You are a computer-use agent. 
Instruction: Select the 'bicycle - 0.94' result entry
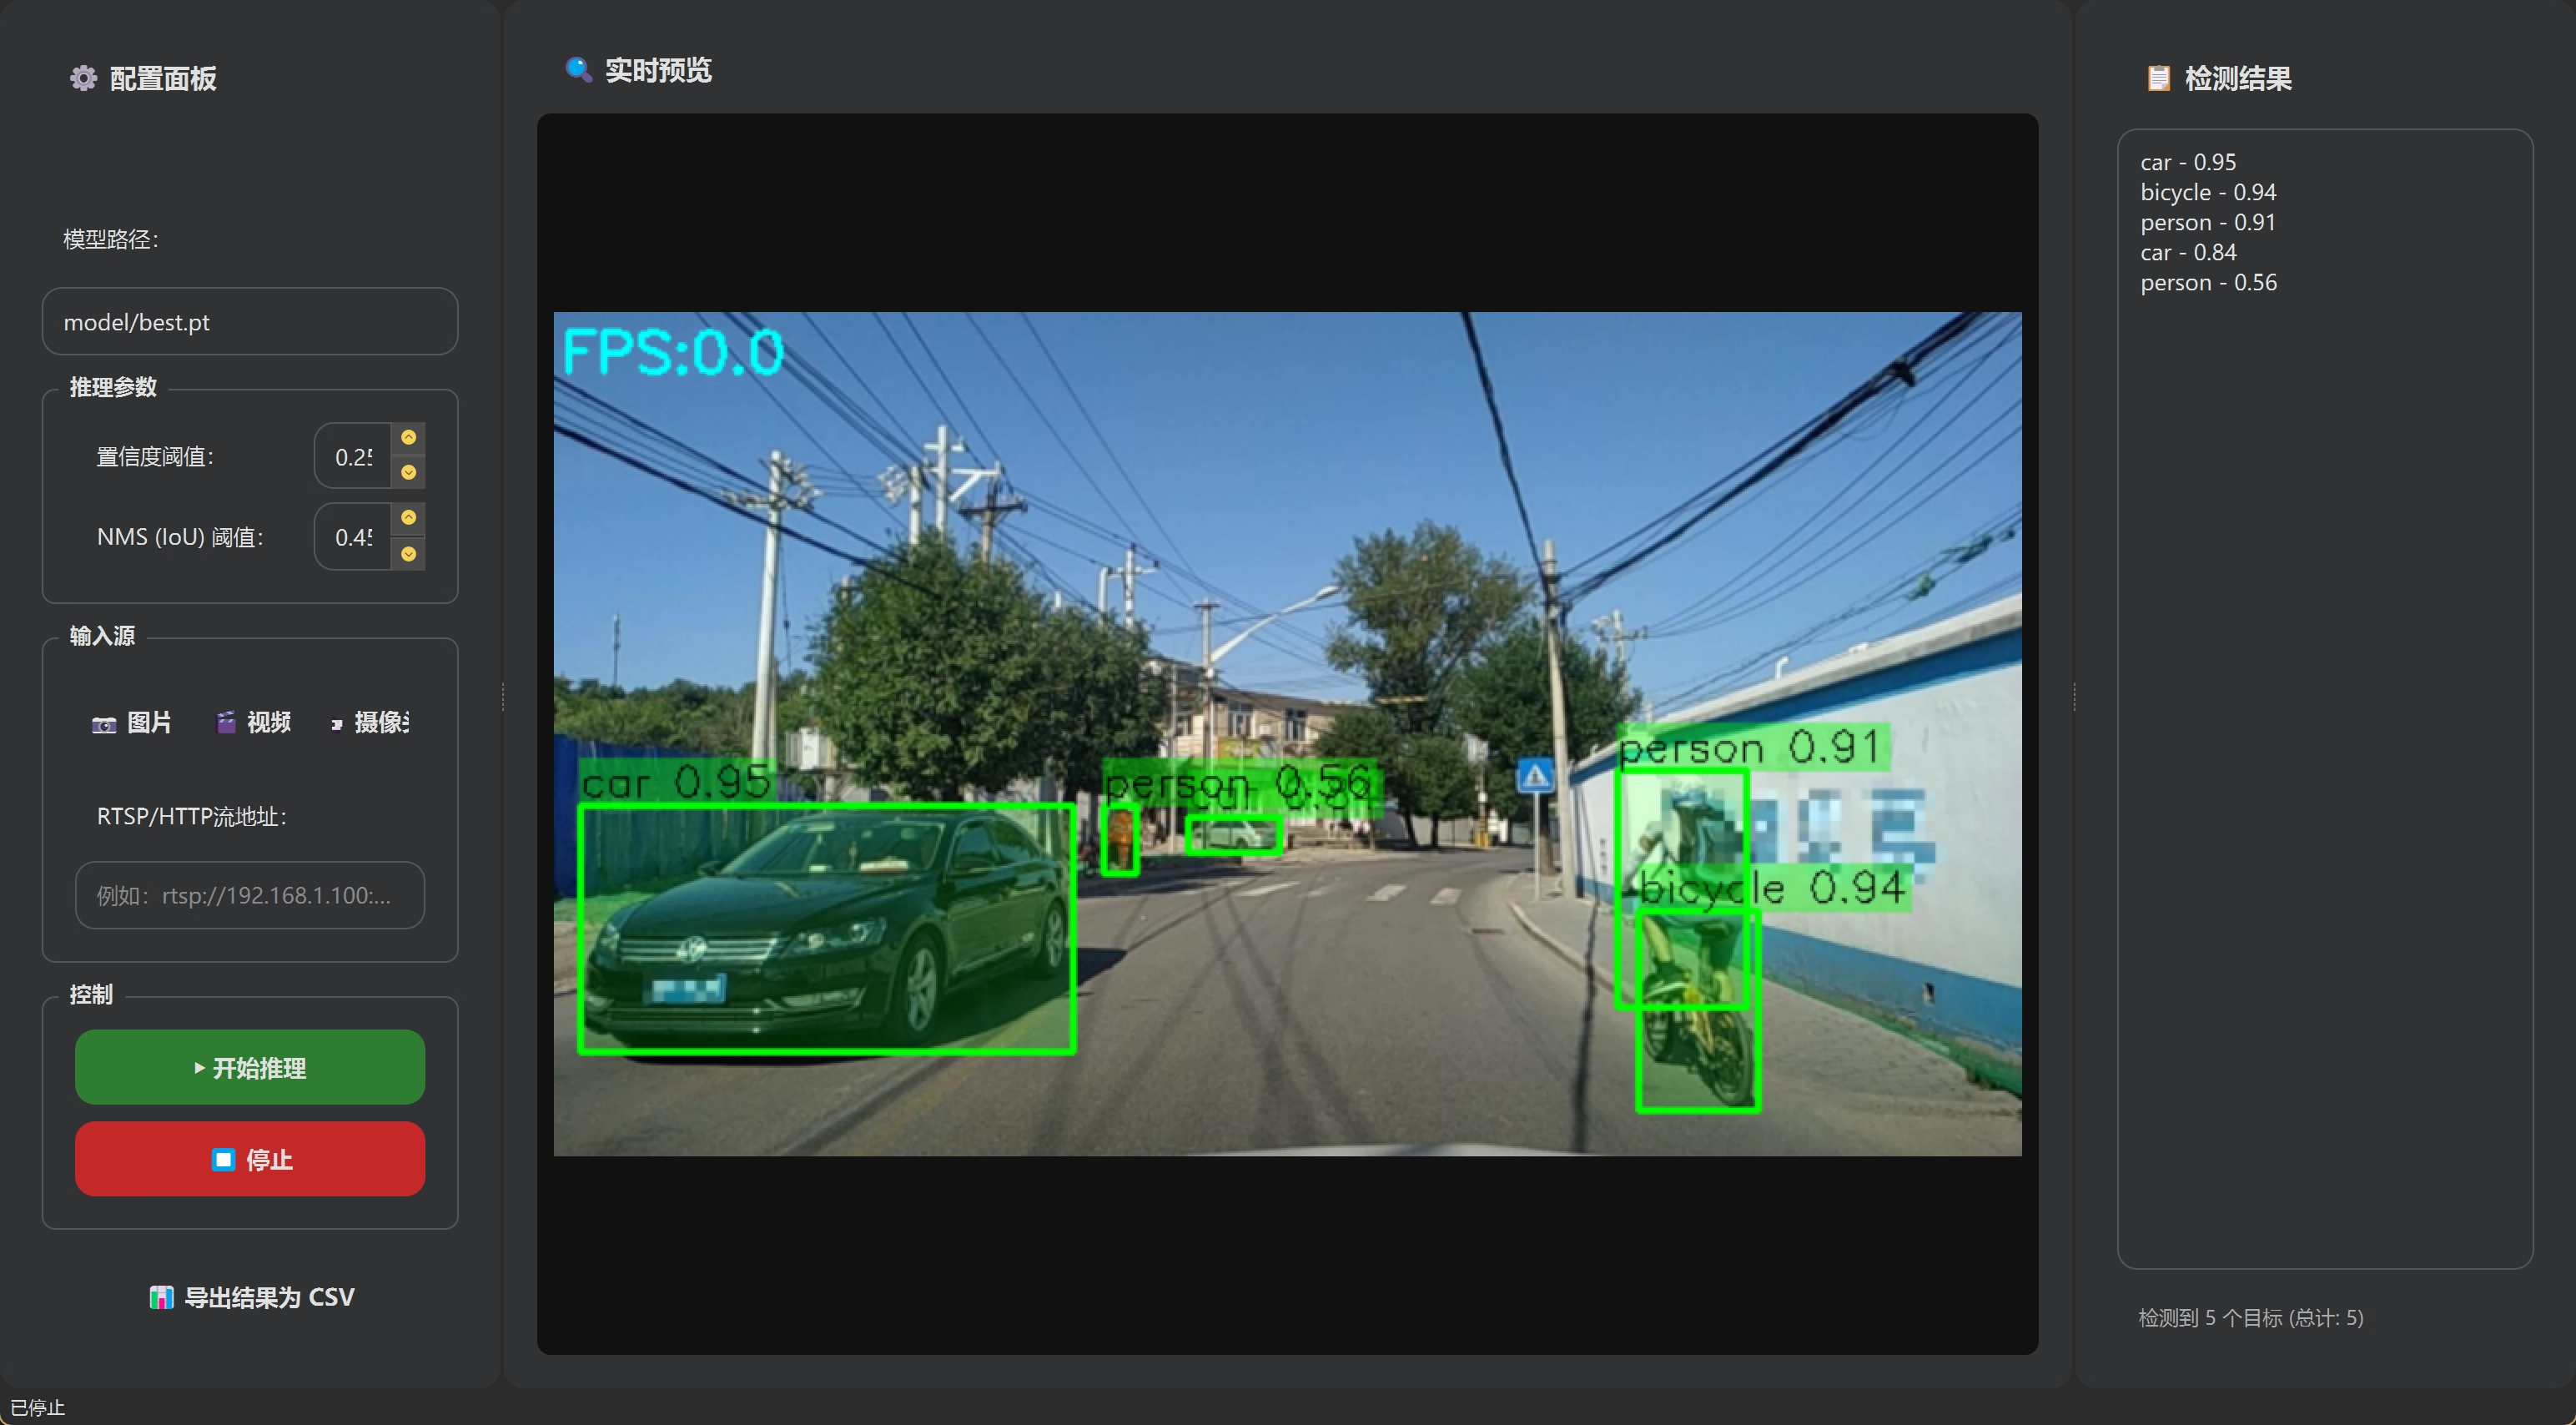pyautogui.click(x=2208, y=192)
